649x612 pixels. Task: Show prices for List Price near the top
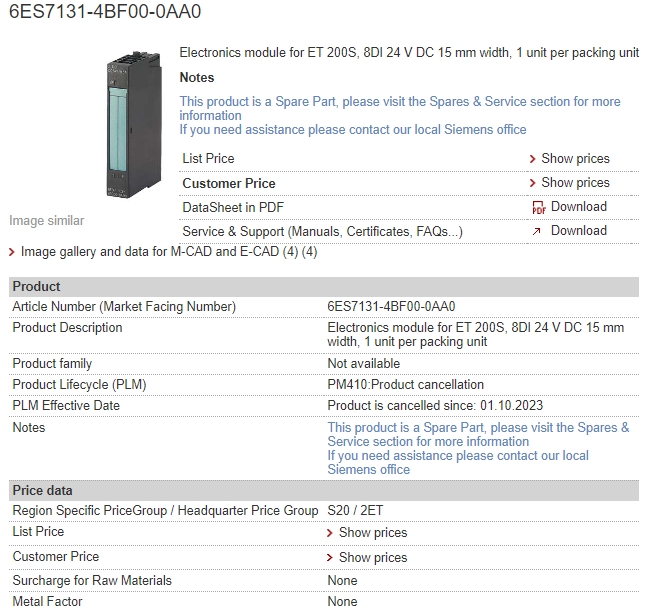tap(575, 158)
